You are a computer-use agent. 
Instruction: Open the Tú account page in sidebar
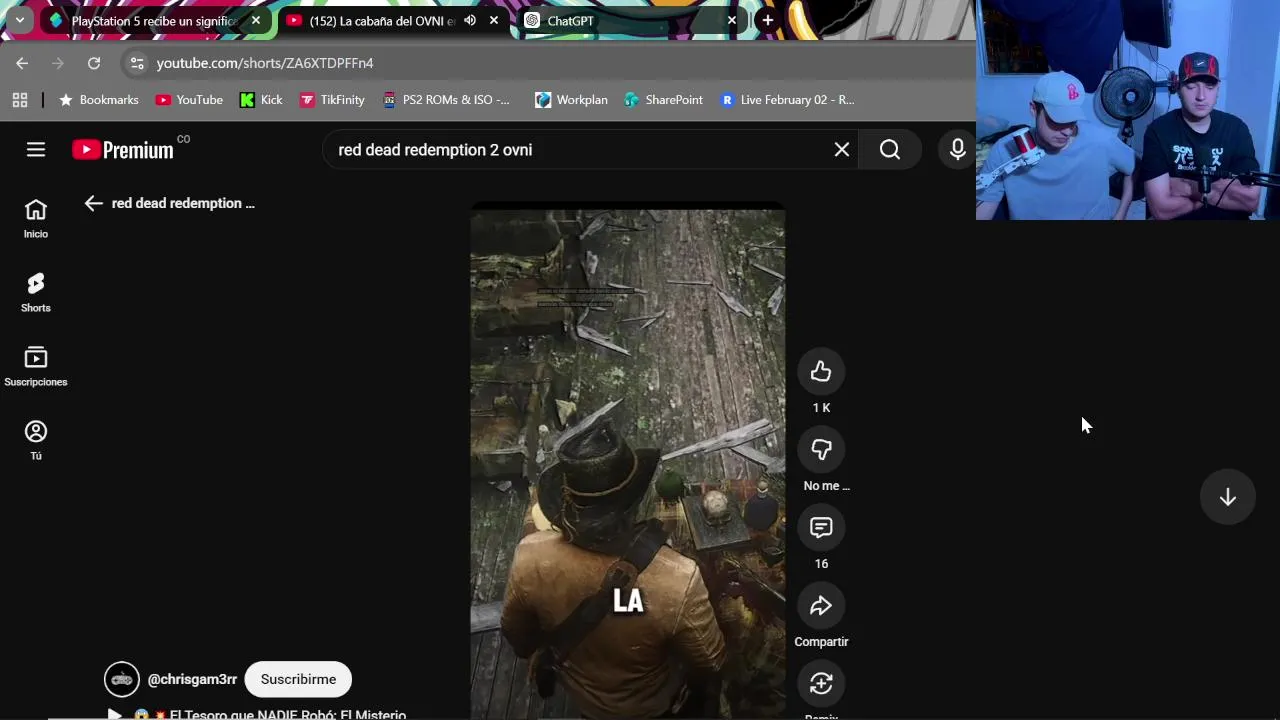(36, 440)
